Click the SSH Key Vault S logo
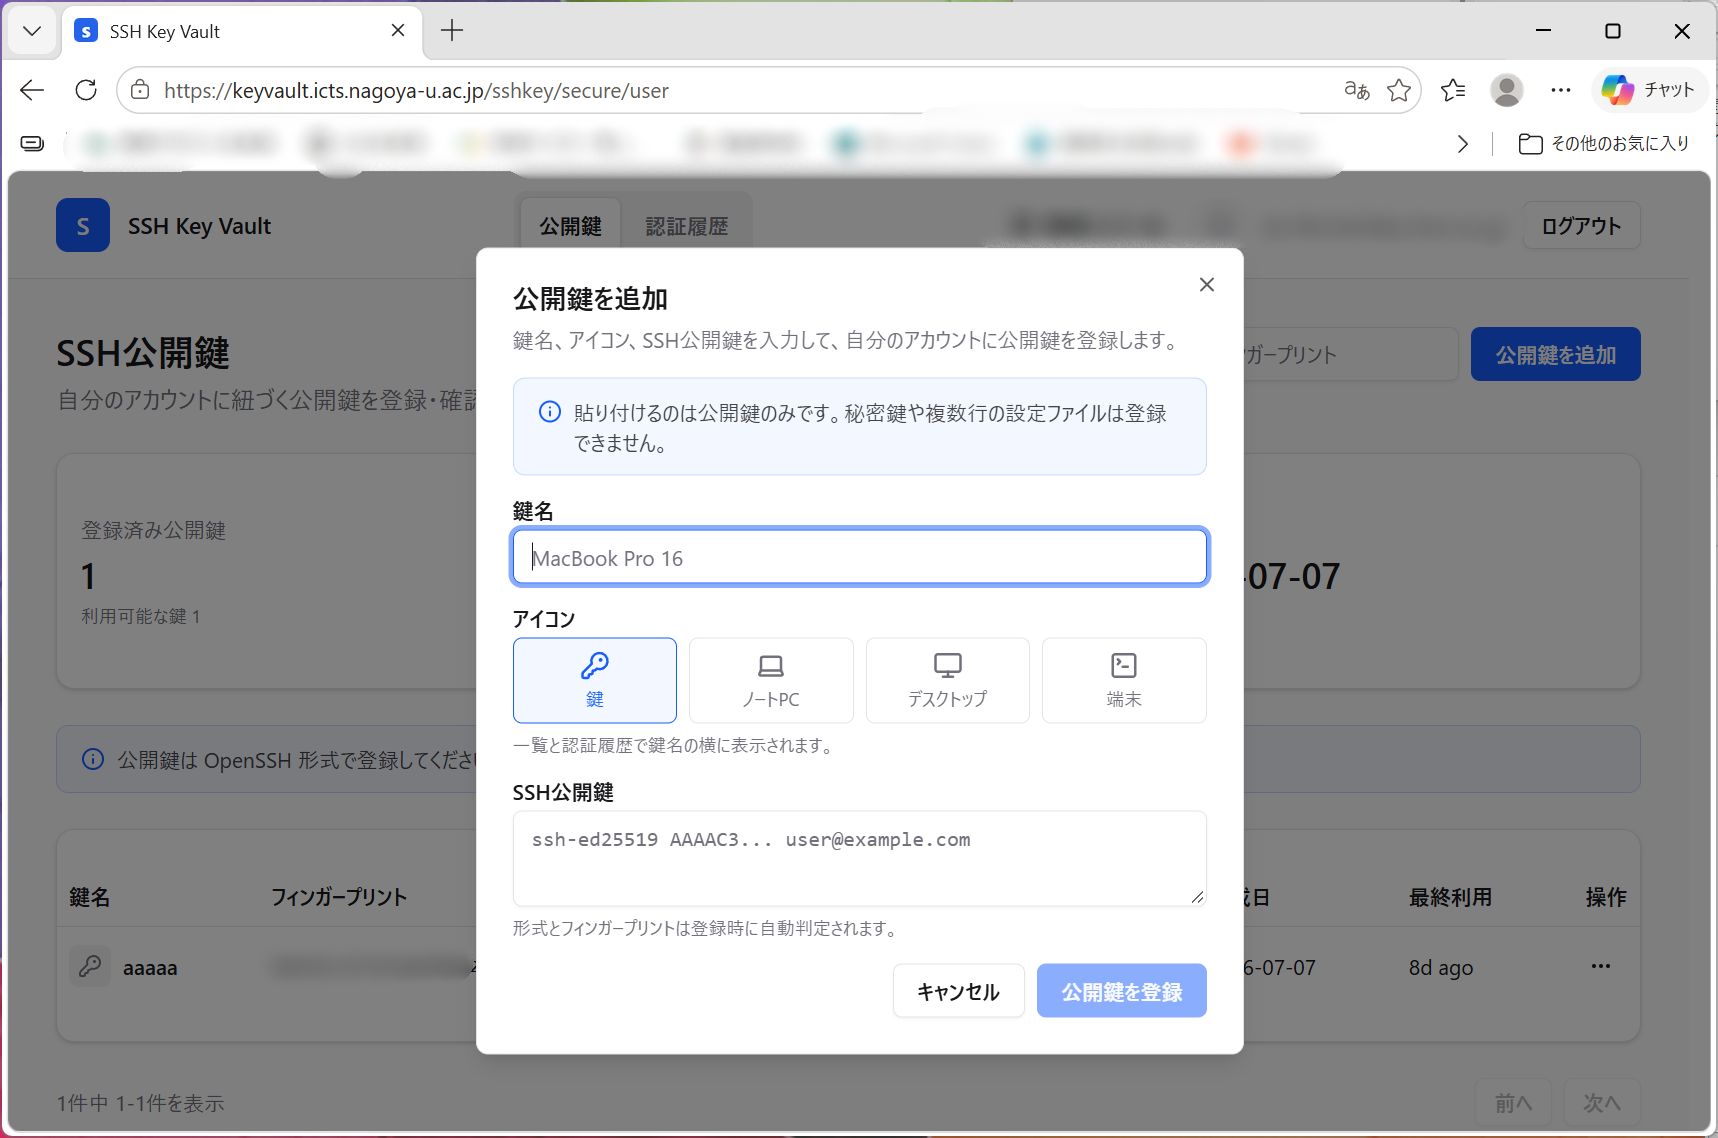1718x1138 pixels. click(83, 226)
